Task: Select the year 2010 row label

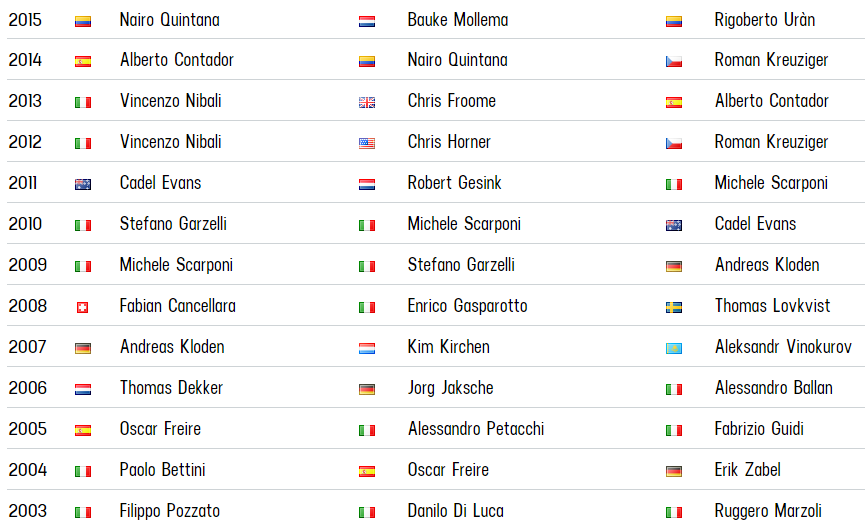Action: pos(25,224)
